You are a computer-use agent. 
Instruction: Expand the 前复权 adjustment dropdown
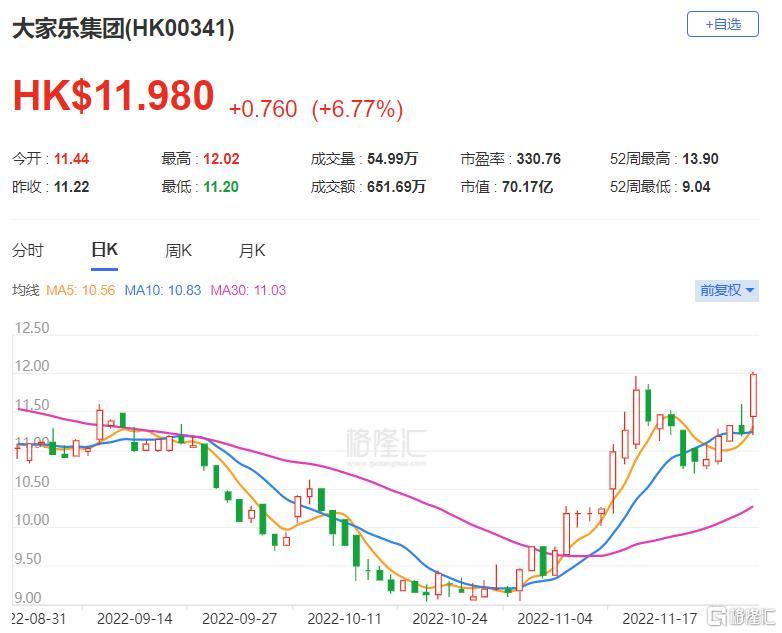pyautogui.click(x=727, y=290)
